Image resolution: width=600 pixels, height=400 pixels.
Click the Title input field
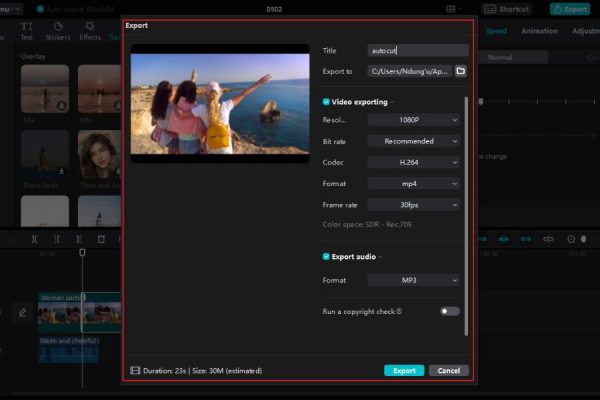click(x=417, y=50)
